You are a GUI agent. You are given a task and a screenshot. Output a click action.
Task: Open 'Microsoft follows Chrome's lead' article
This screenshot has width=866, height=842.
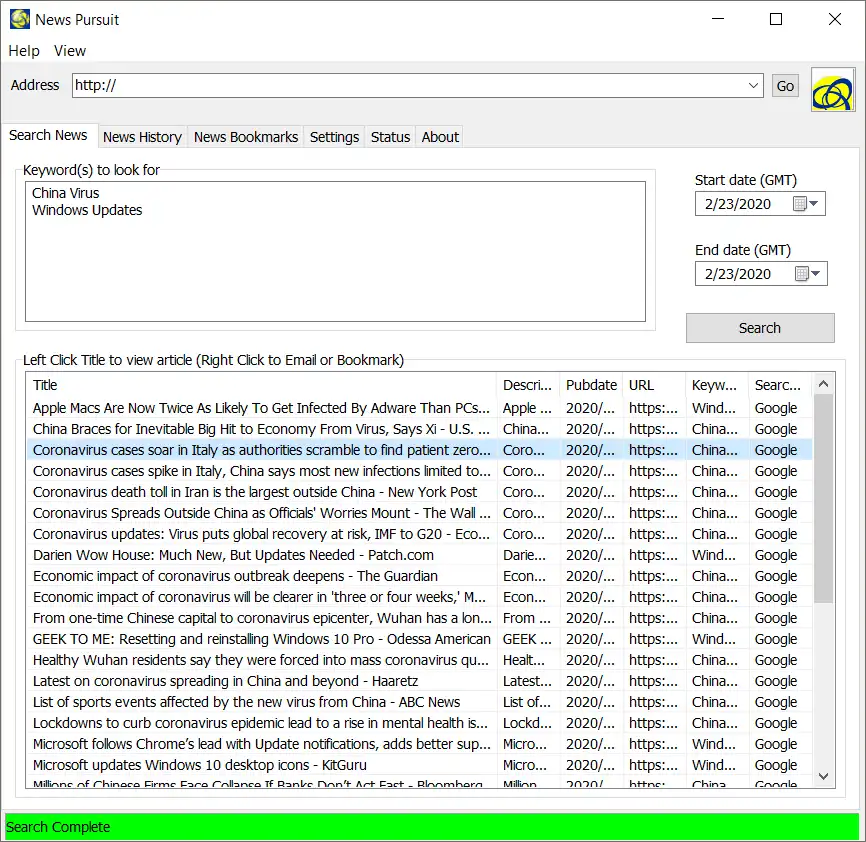pos(261,744)
